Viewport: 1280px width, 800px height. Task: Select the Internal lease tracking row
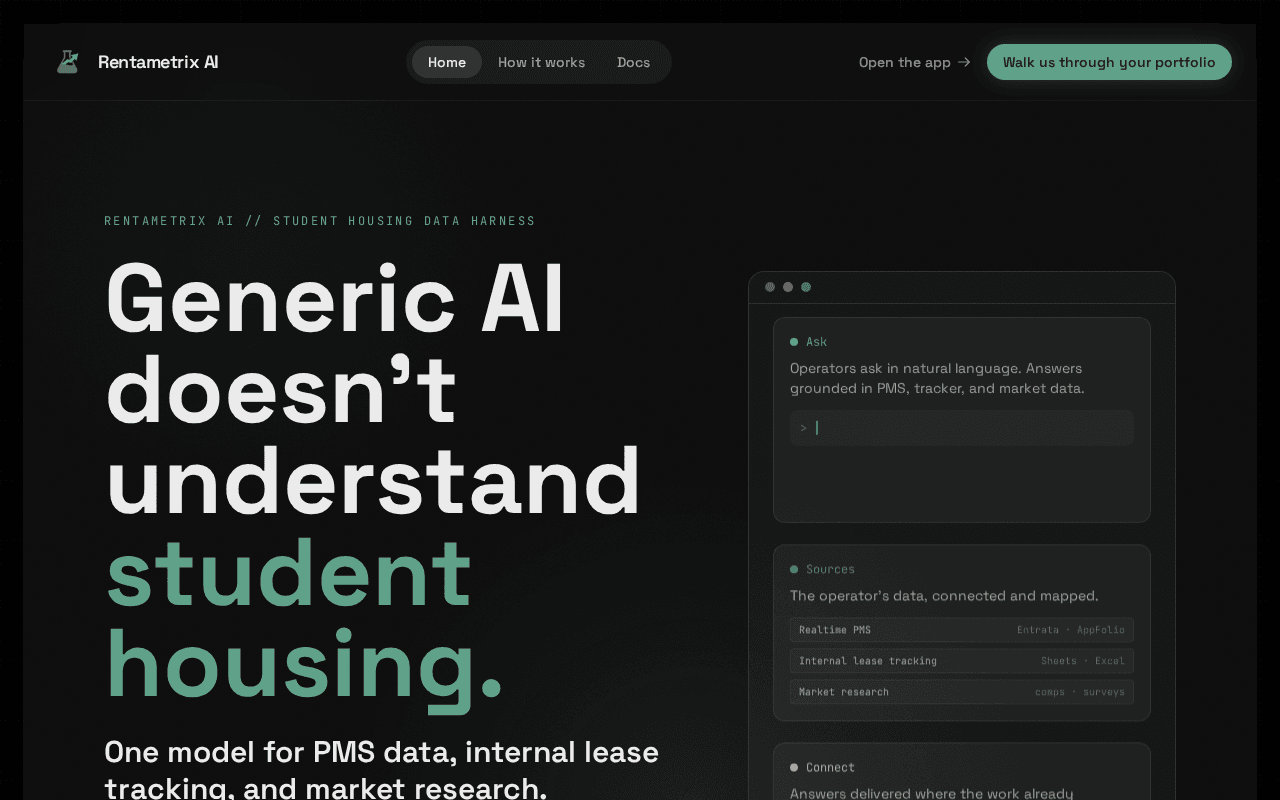pyautogui.click(x=962, y=661)
